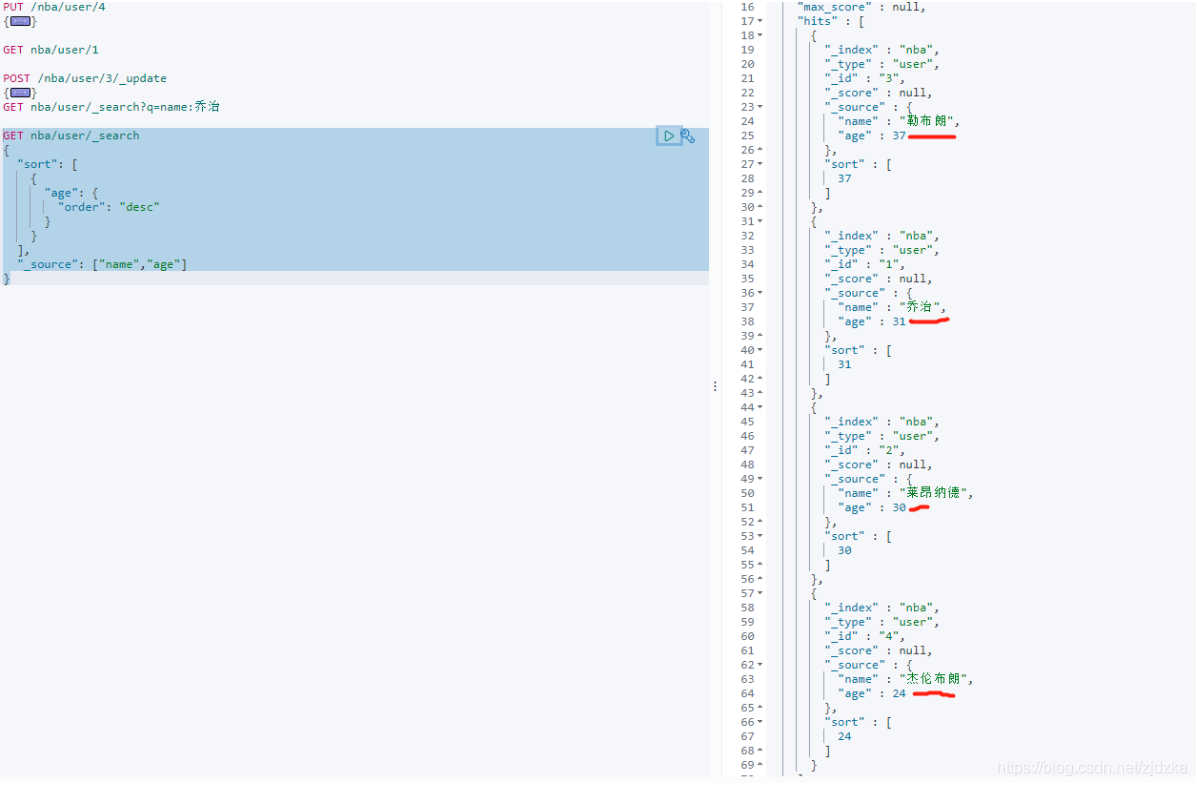Collapse the sort array at line 40

(x=760, y=350)
